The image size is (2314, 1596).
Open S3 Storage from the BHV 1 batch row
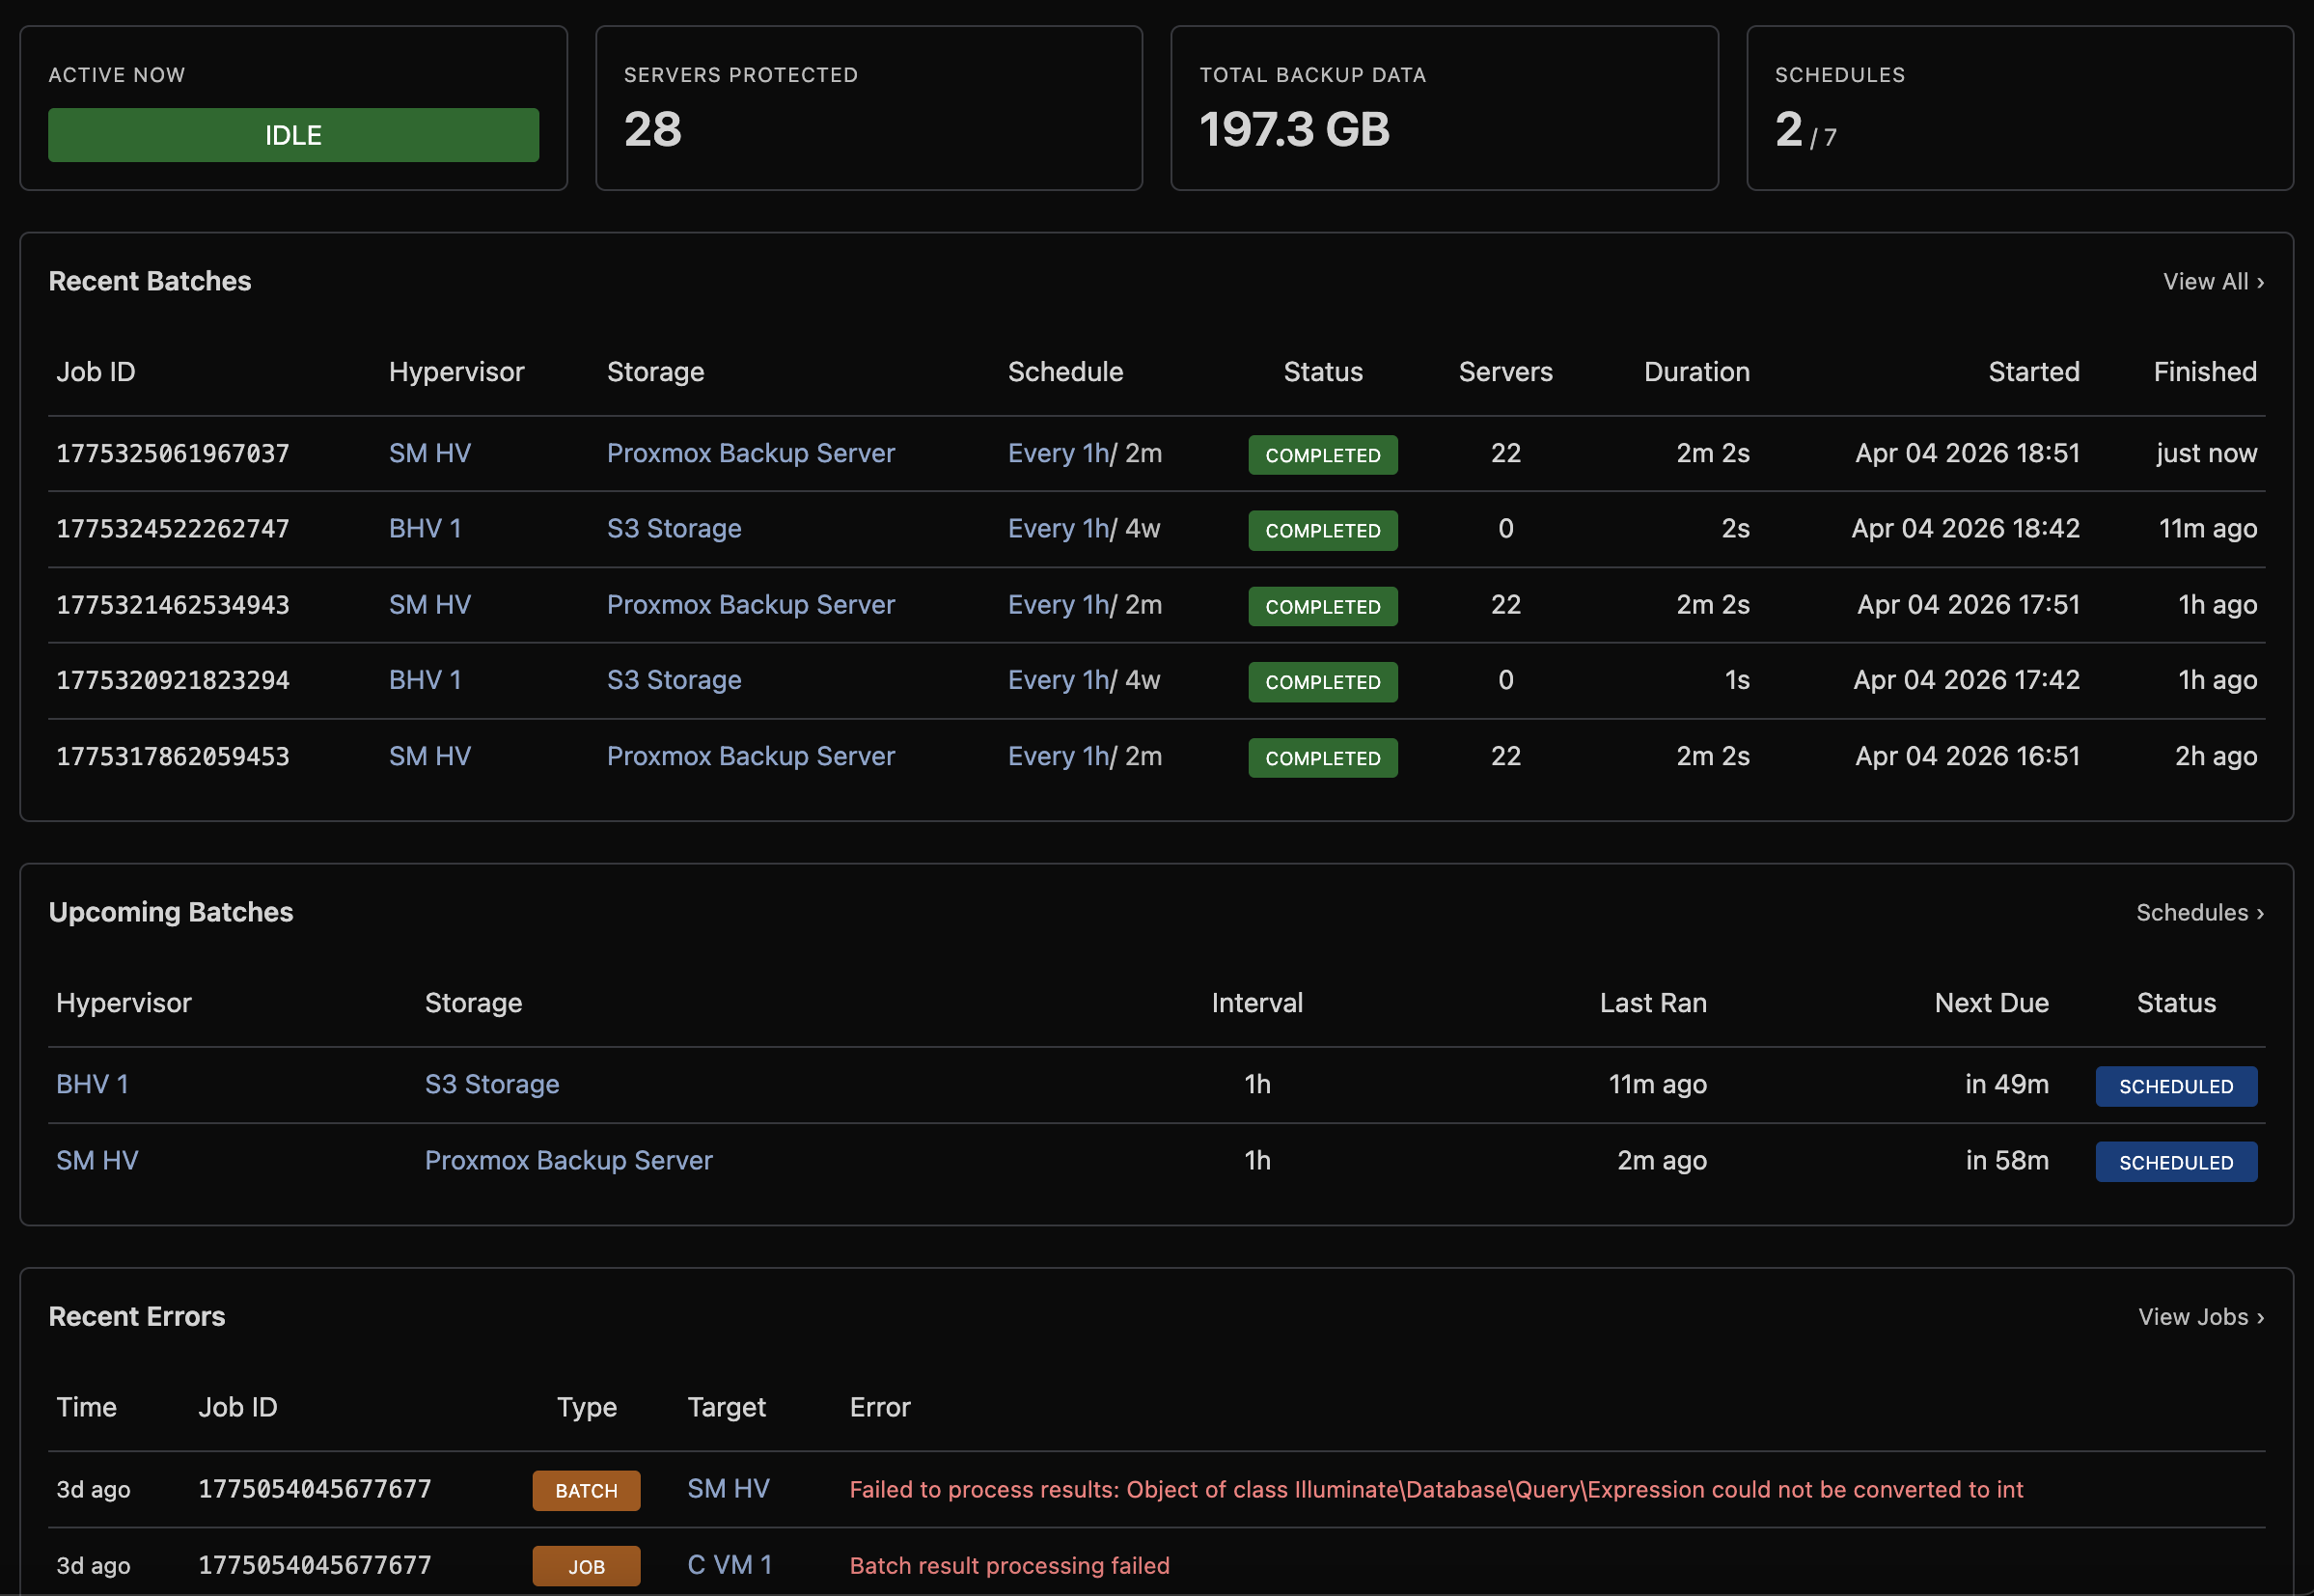pos(673,528)
